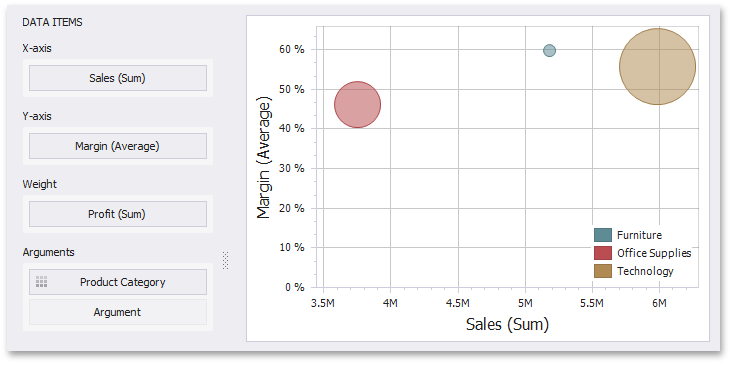Click the Furniture legend color swatch
The image size is (733, 366).
click(x=603, y=235)
